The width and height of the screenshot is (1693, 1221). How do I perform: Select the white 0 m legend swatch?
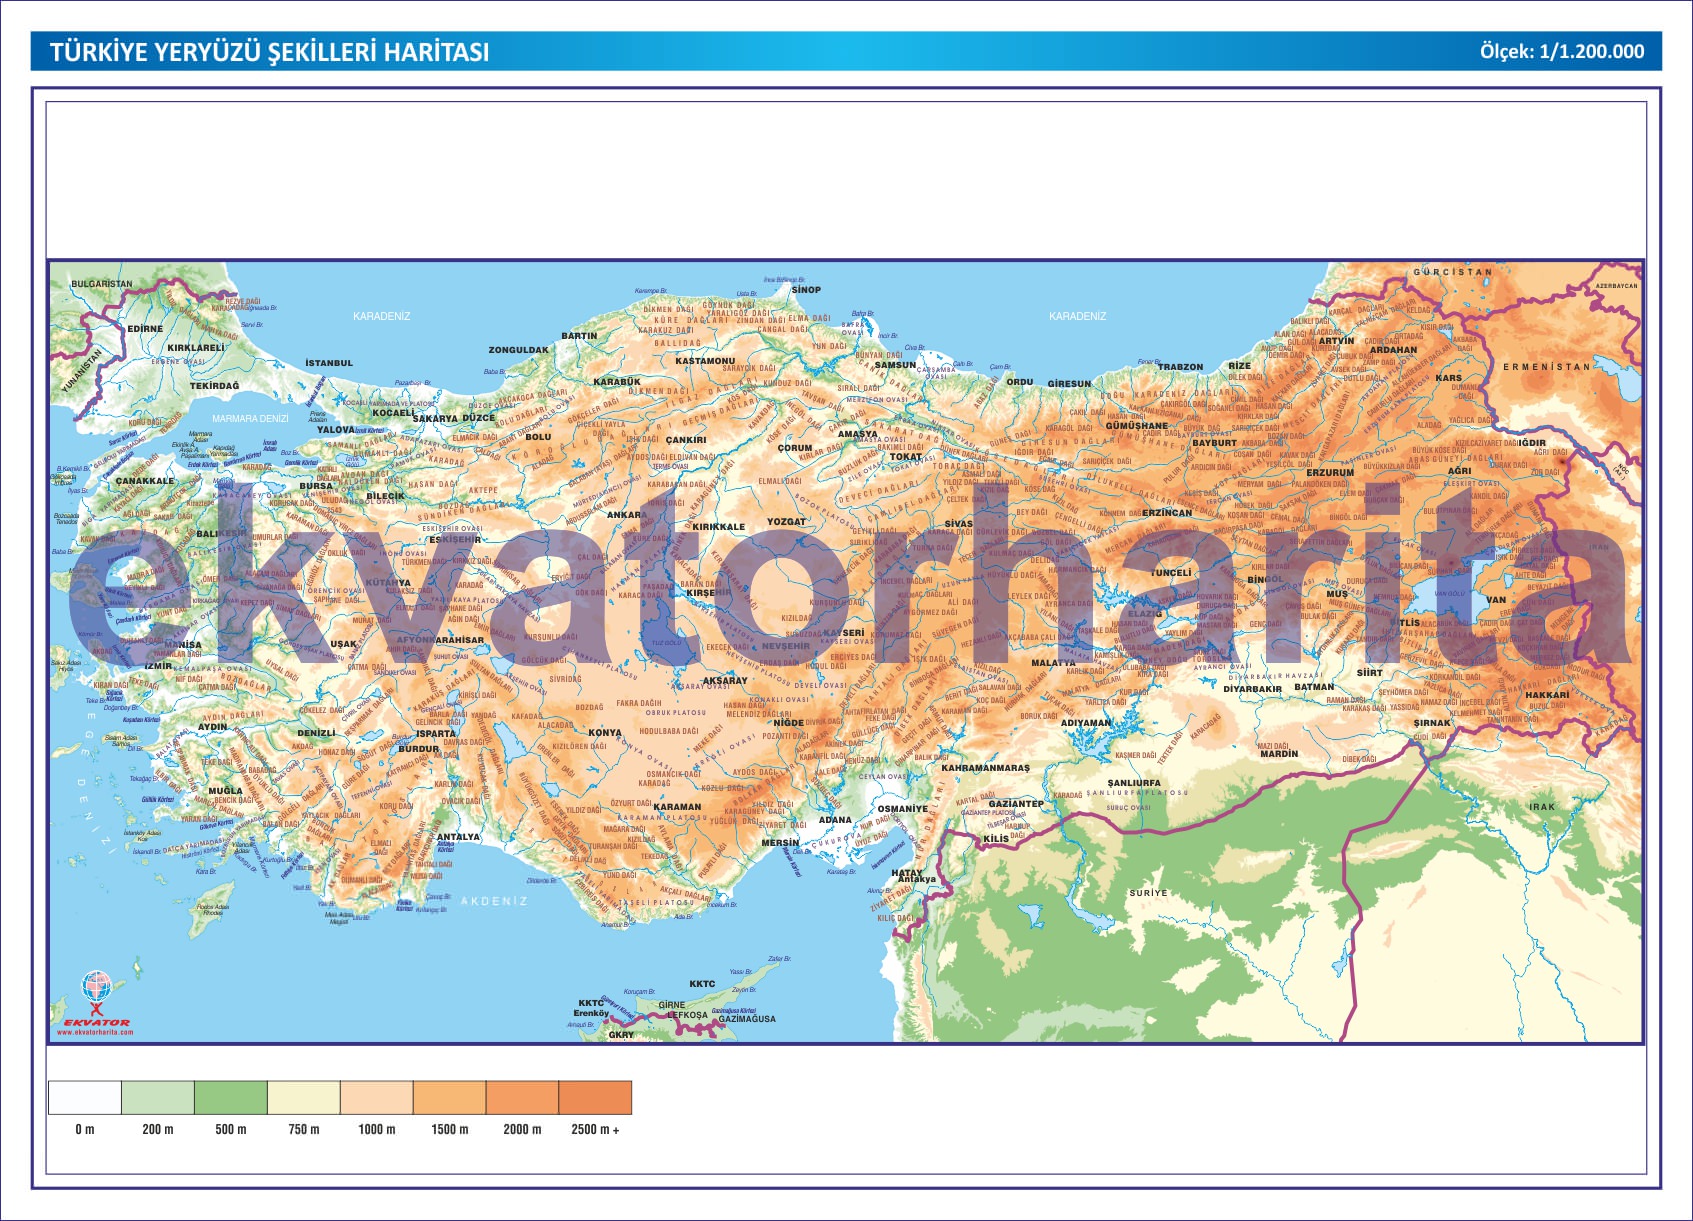click(x=85, y=1097)
